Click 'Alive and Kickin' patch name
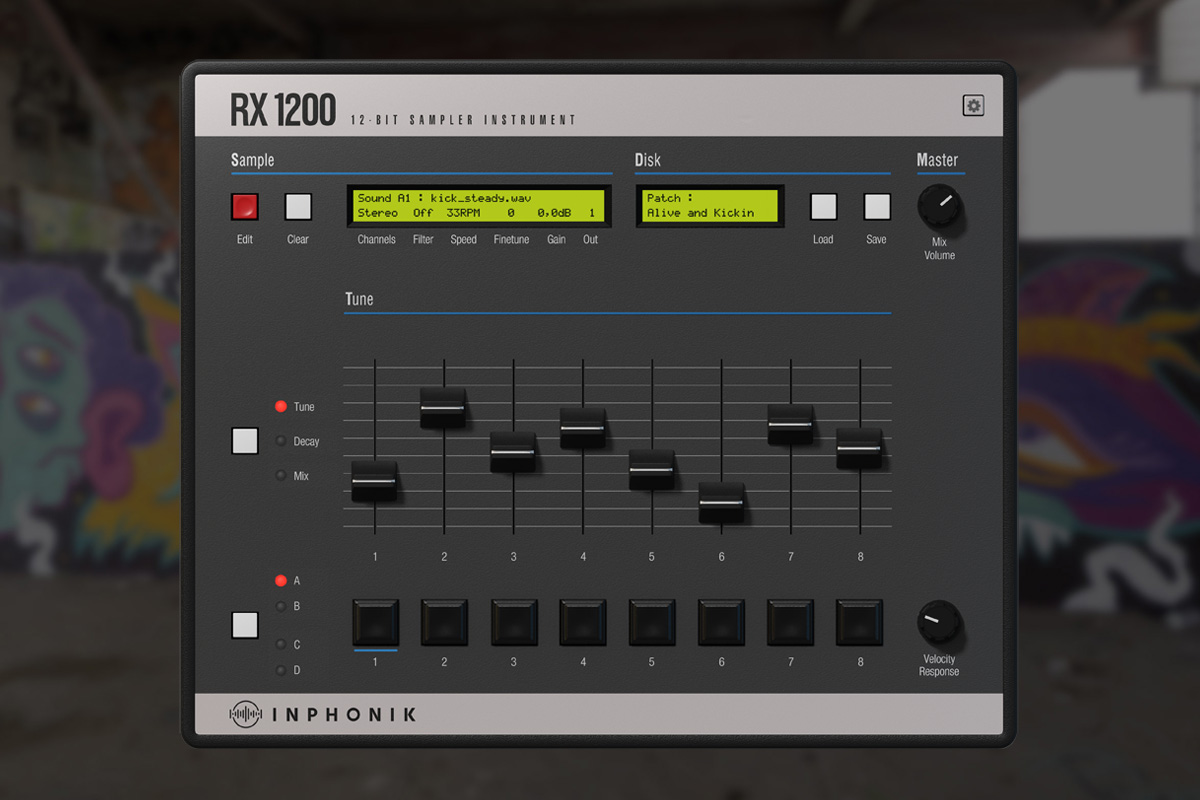The image size is (1200, 800). click(x=700, y=213)
